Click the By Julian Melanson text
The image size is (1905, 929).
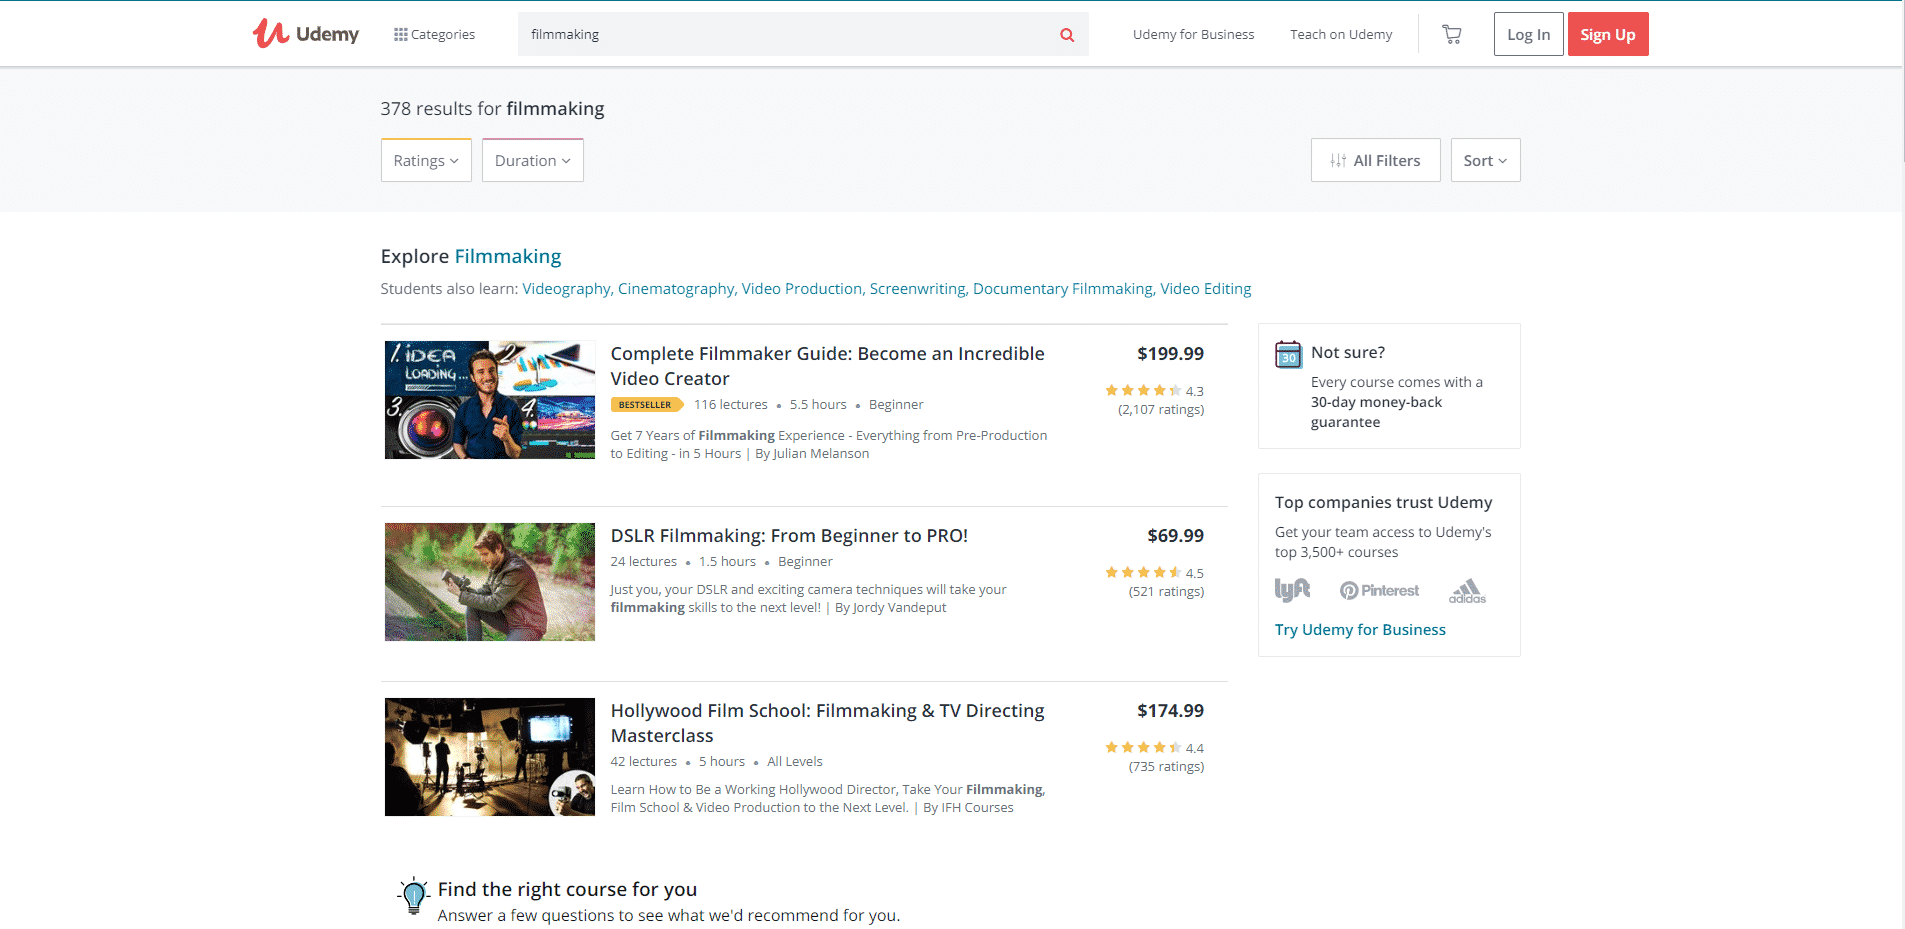812,454
